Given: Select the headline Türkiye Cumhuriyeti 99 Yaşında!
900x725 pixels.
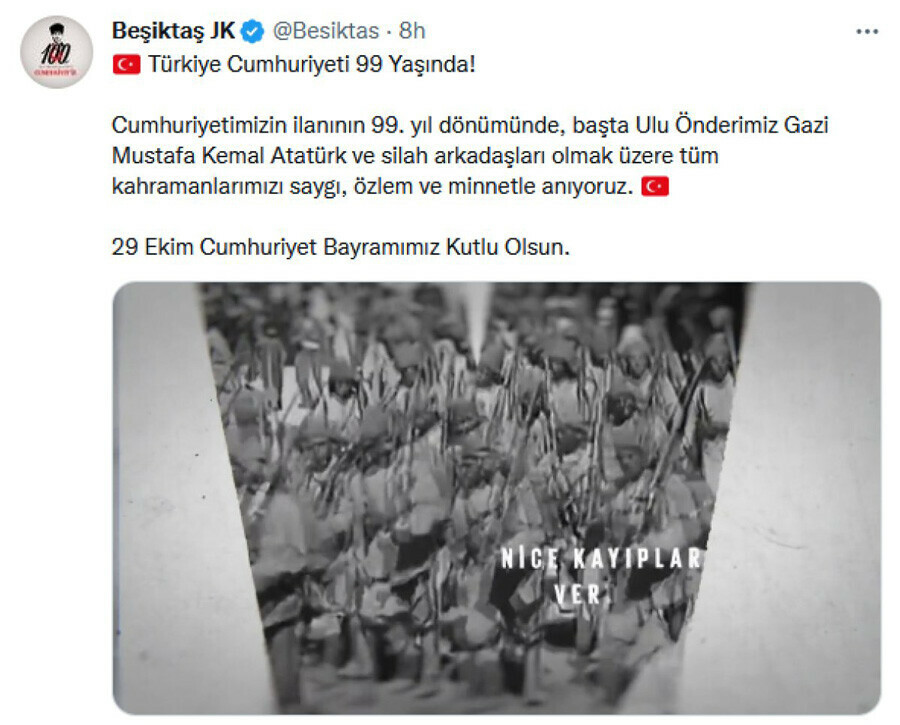Looking at the screenshot, I should point(312,64).
